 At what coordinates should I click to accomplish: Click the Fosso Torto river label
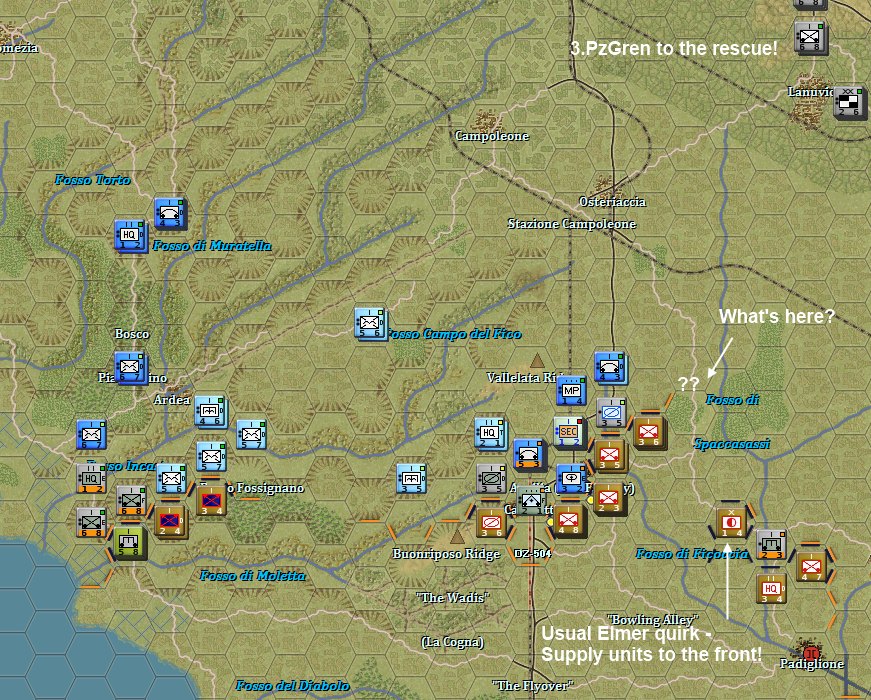[92, 179]
